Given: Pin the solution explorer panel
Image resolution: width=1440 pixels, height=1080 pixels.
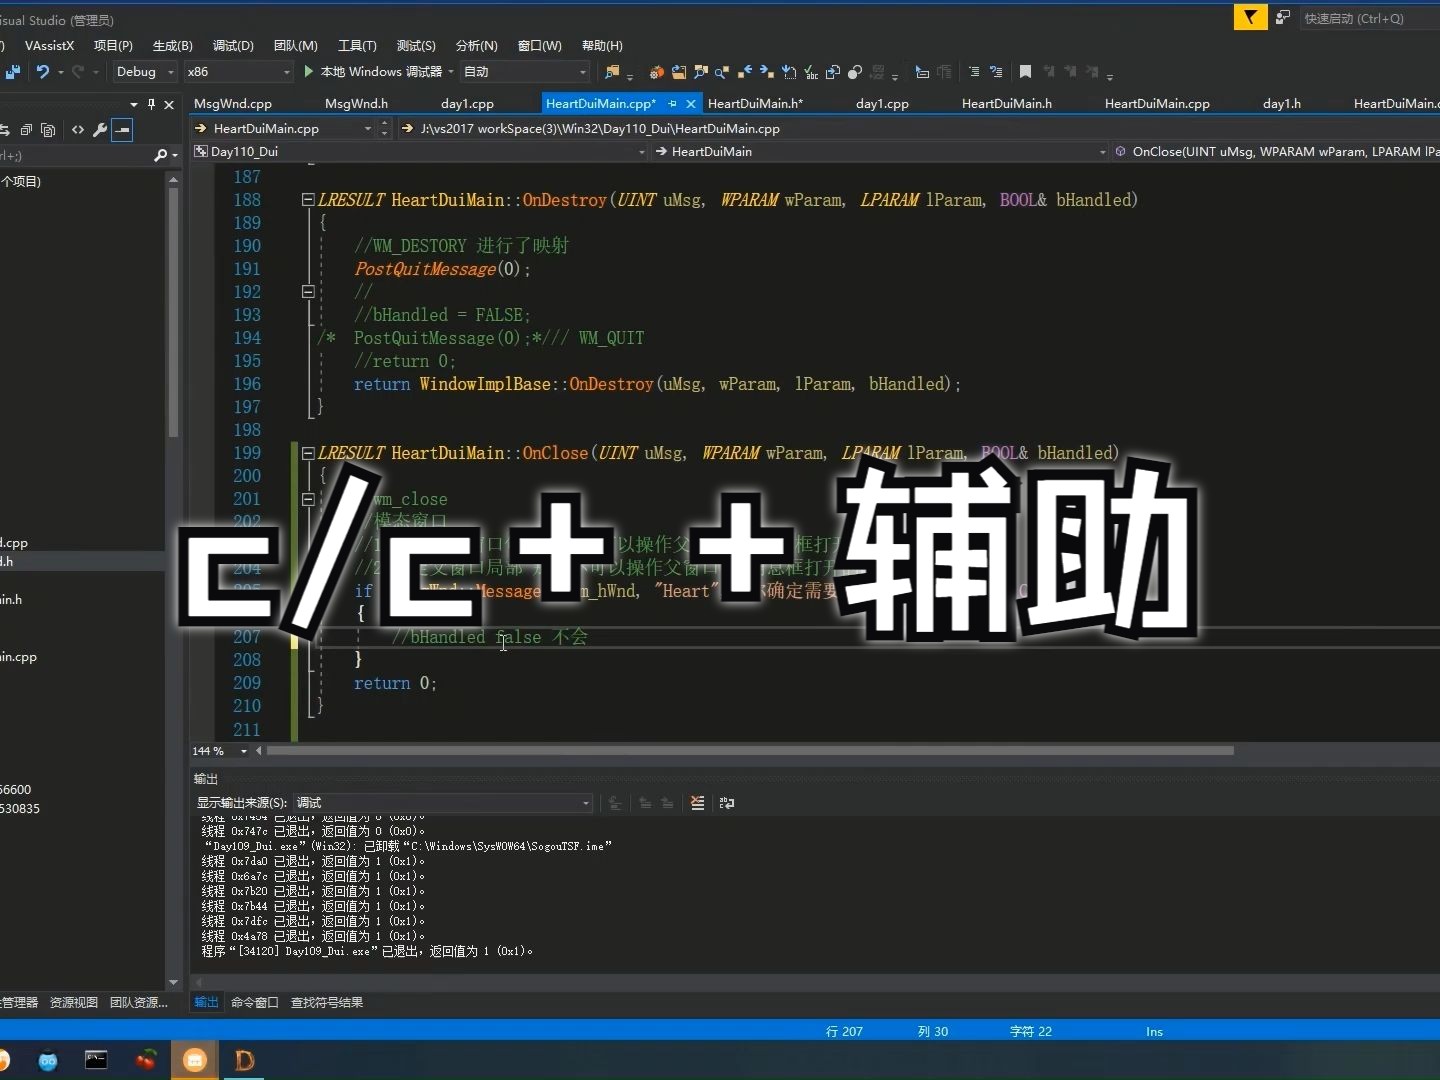Looking at the screenshot, I should [x=151, y=104].
